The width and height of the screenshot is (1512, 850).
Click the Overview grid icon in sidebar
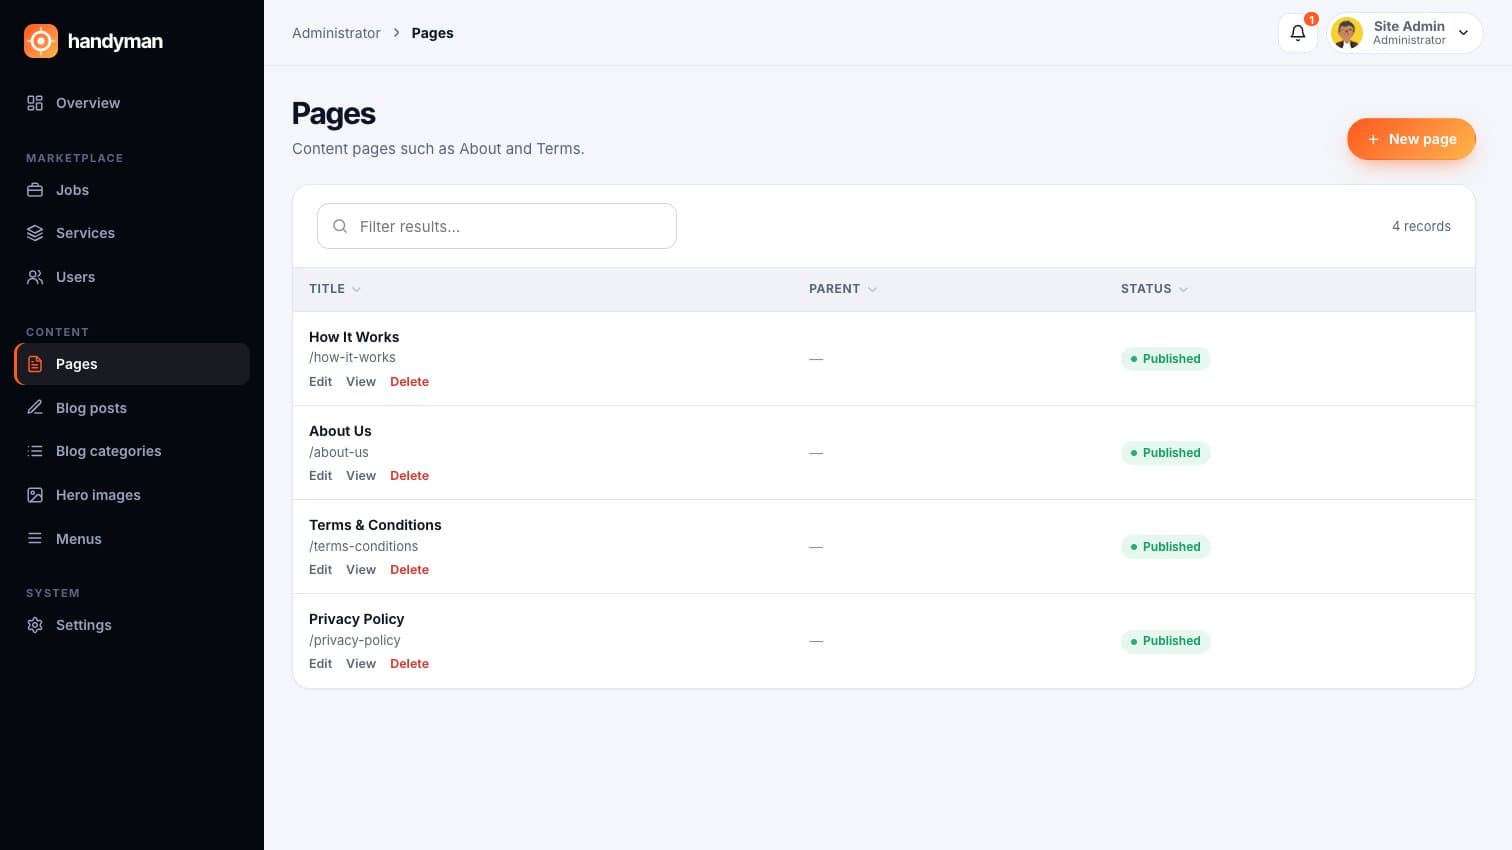35,103
